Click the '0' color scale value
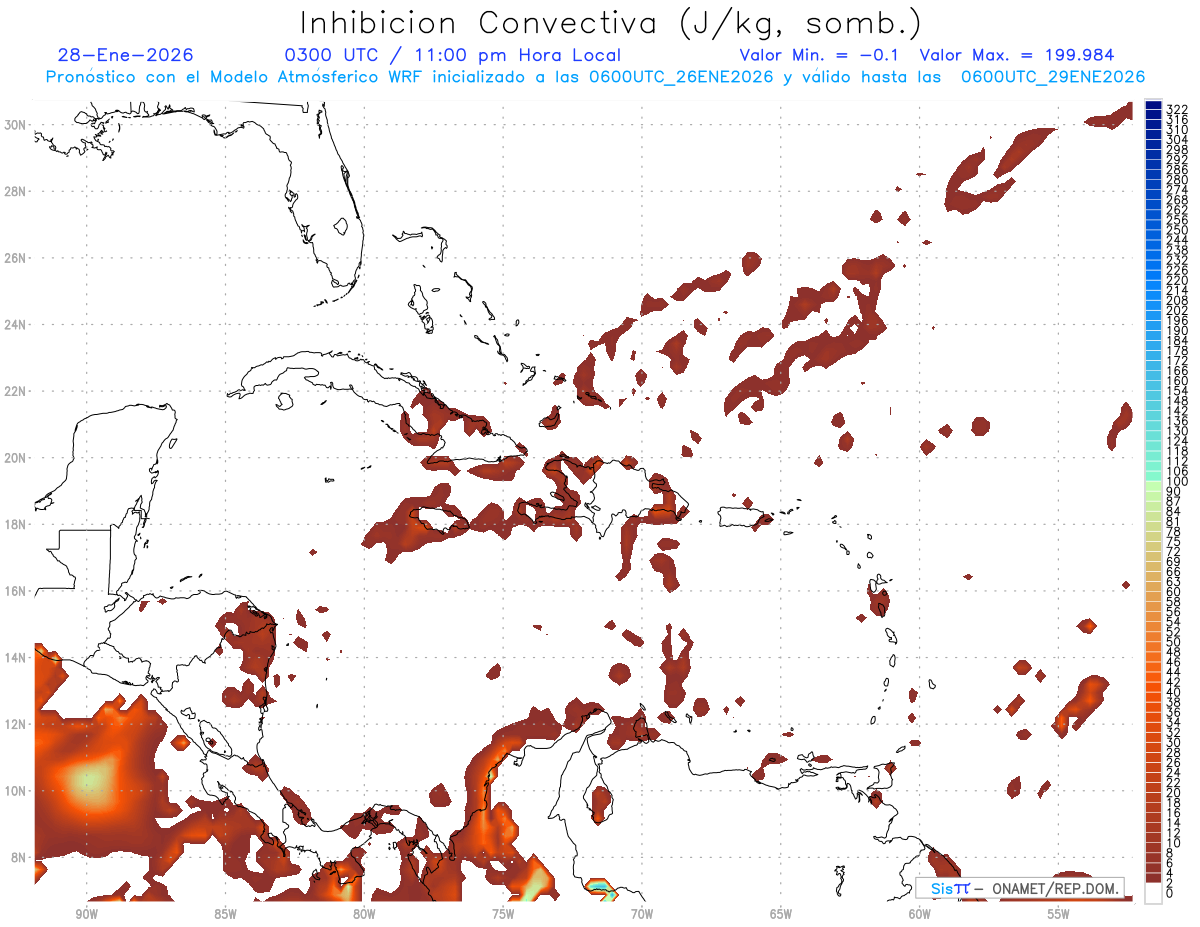This screenshot has width=1200, height=927. tap(1170, 893)
